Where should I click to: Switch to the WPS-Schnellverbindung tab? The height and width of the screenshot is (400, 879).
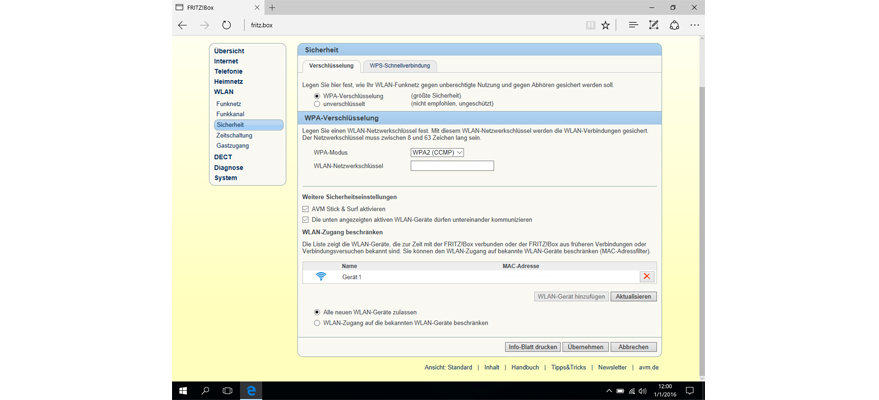point(400,65)
